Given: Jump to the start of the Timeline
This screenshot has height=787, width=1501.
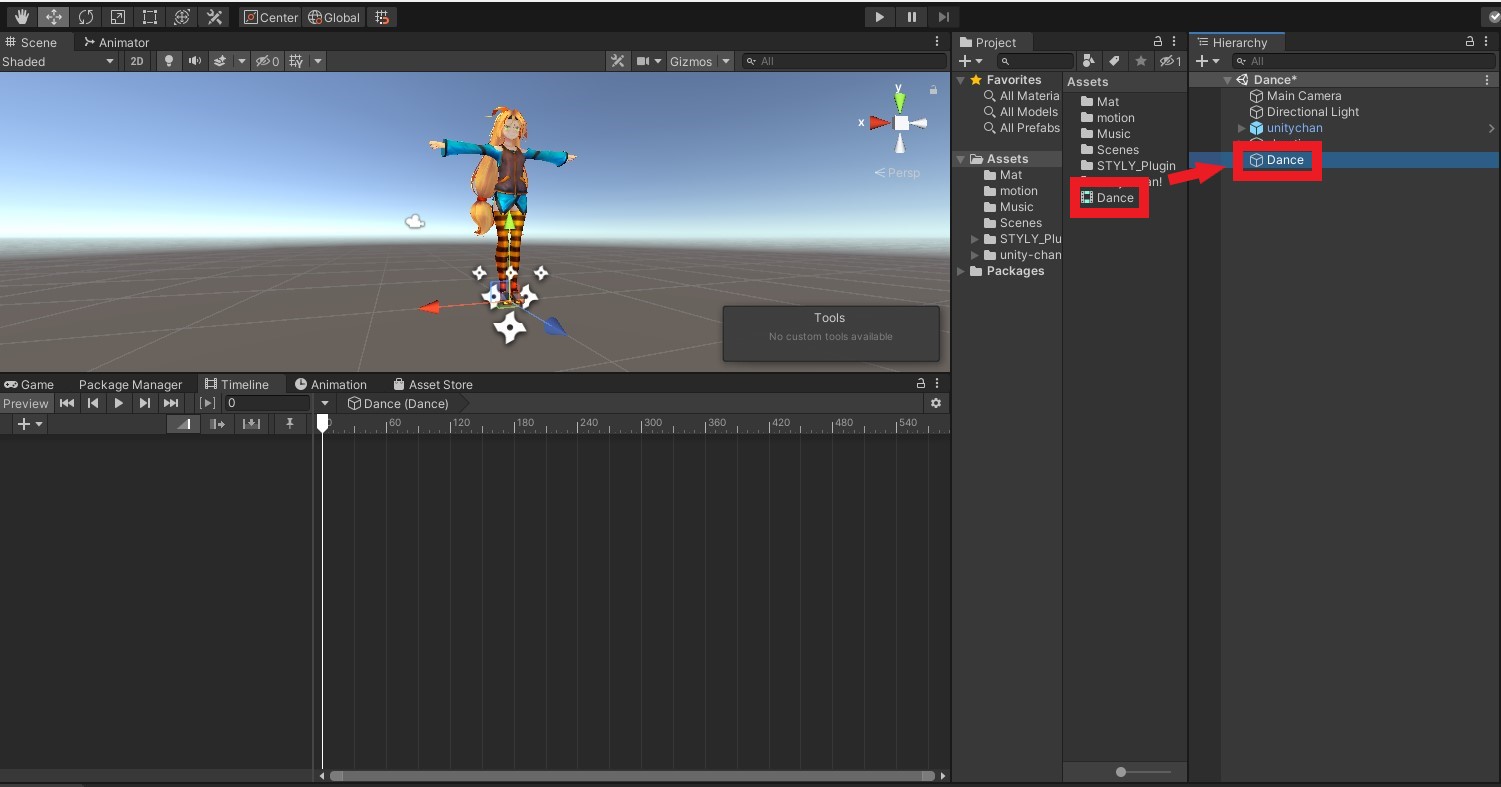Looking at the screenshot, I should [x=67, y=403].
